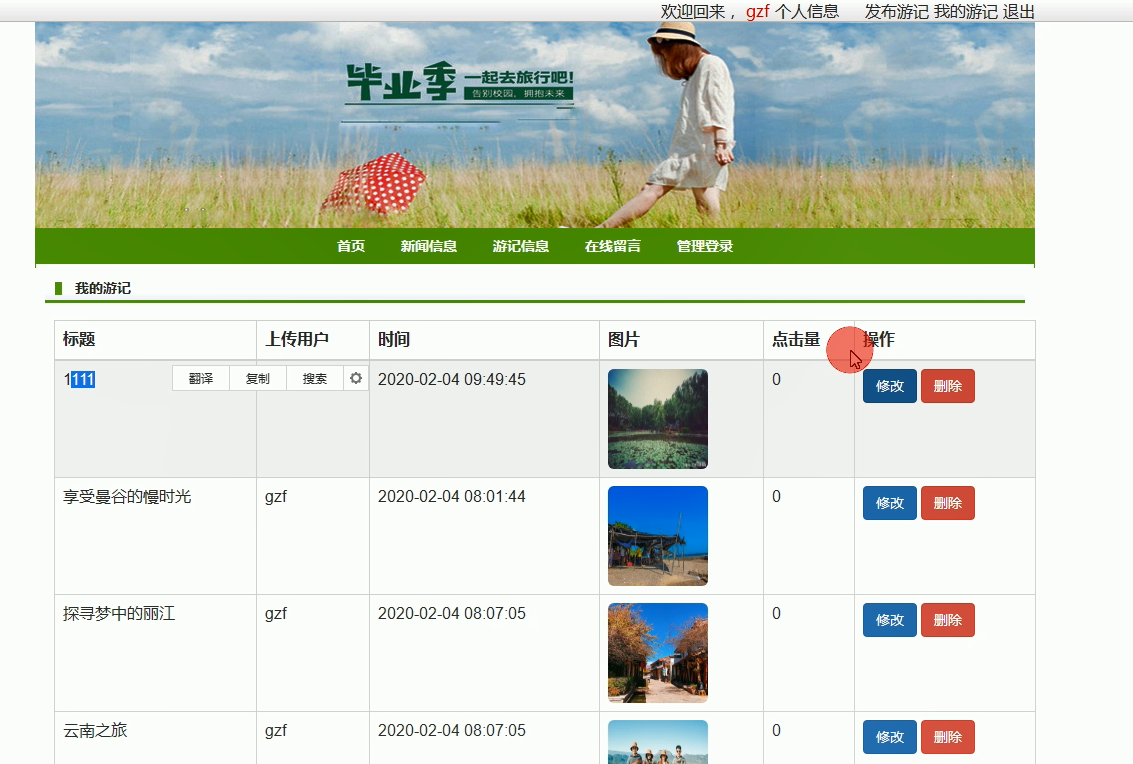Open old town street thumbnail for 探寻梦中的丽江
This screenshot has width=1133, height=764.
pos(658,653)
